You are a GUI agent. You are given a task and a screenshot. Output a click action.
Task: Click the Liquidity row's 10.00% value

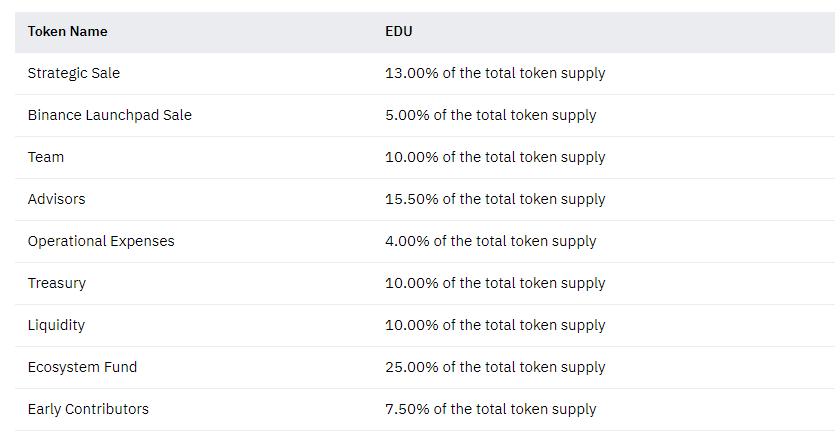point(495,325)
